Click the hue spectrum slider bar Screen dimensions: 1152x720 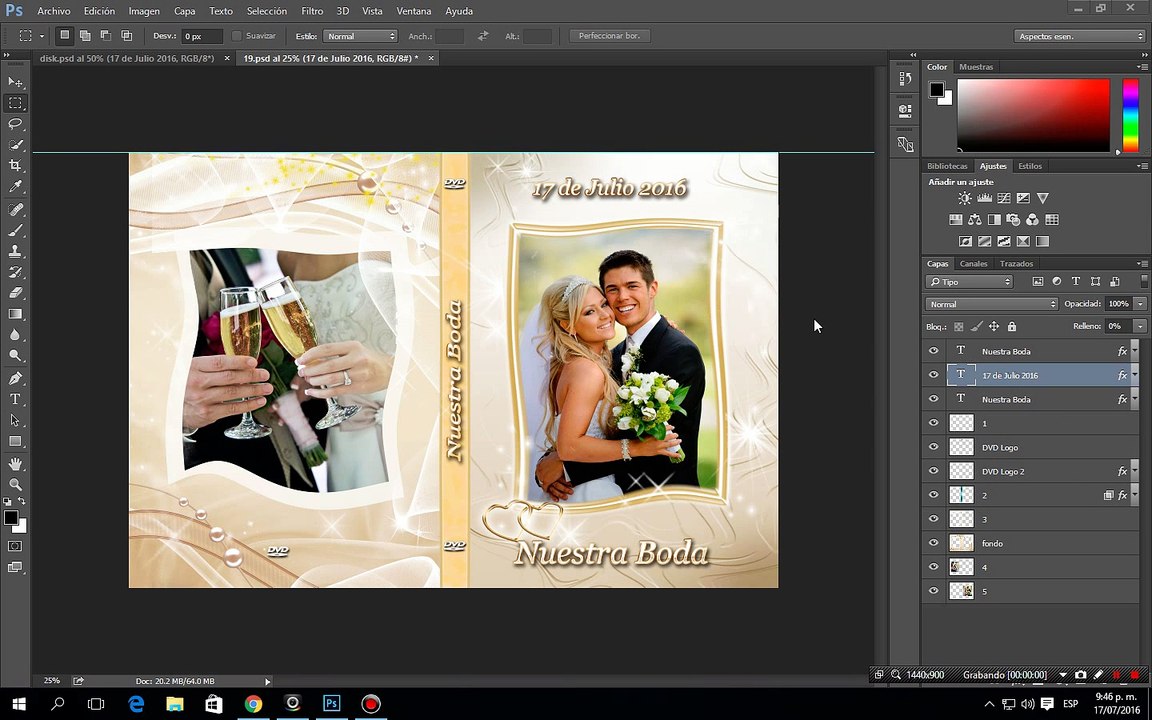tap(1130, 116)
